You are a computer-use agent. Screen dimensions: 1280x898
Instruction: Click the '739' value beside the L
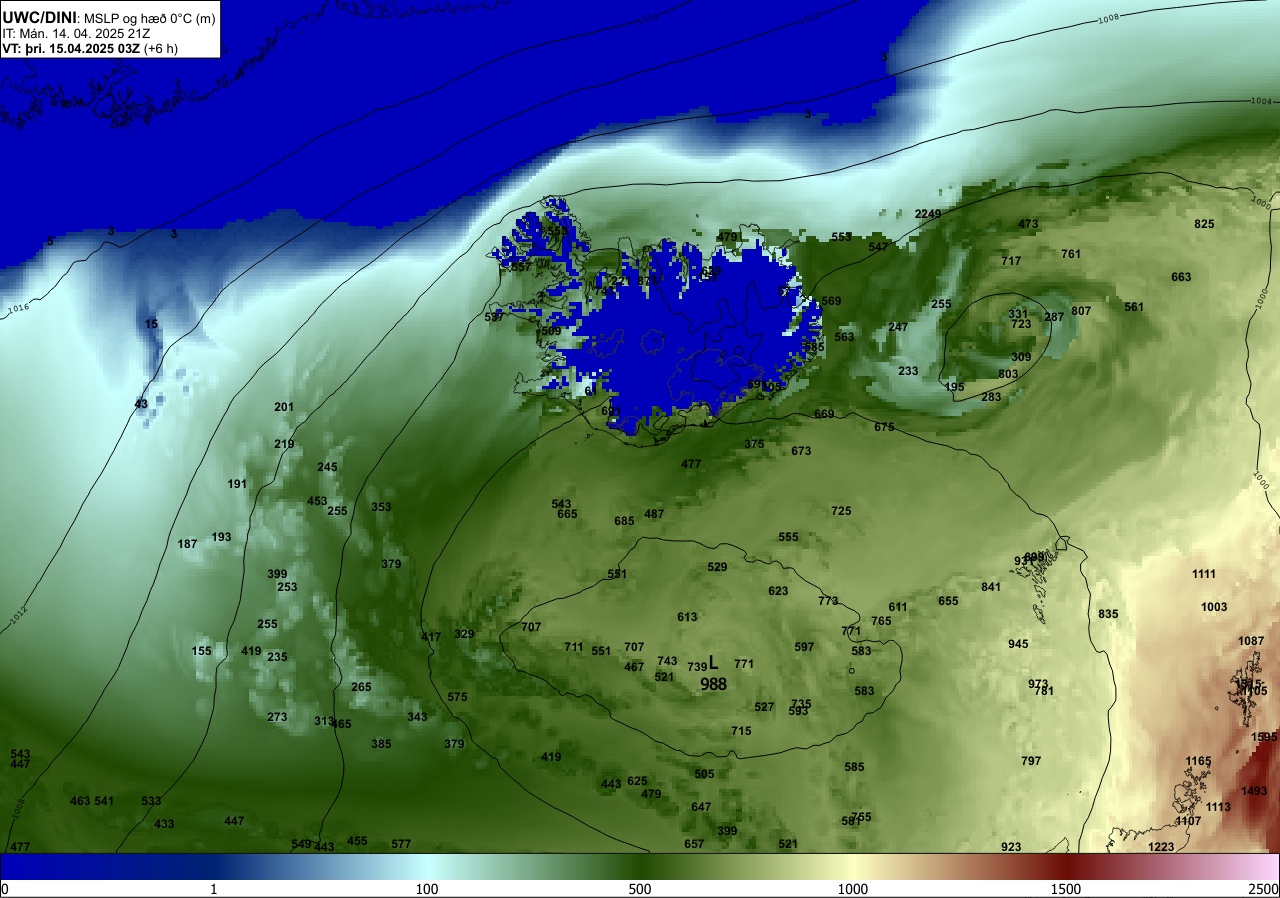[697, 666]
